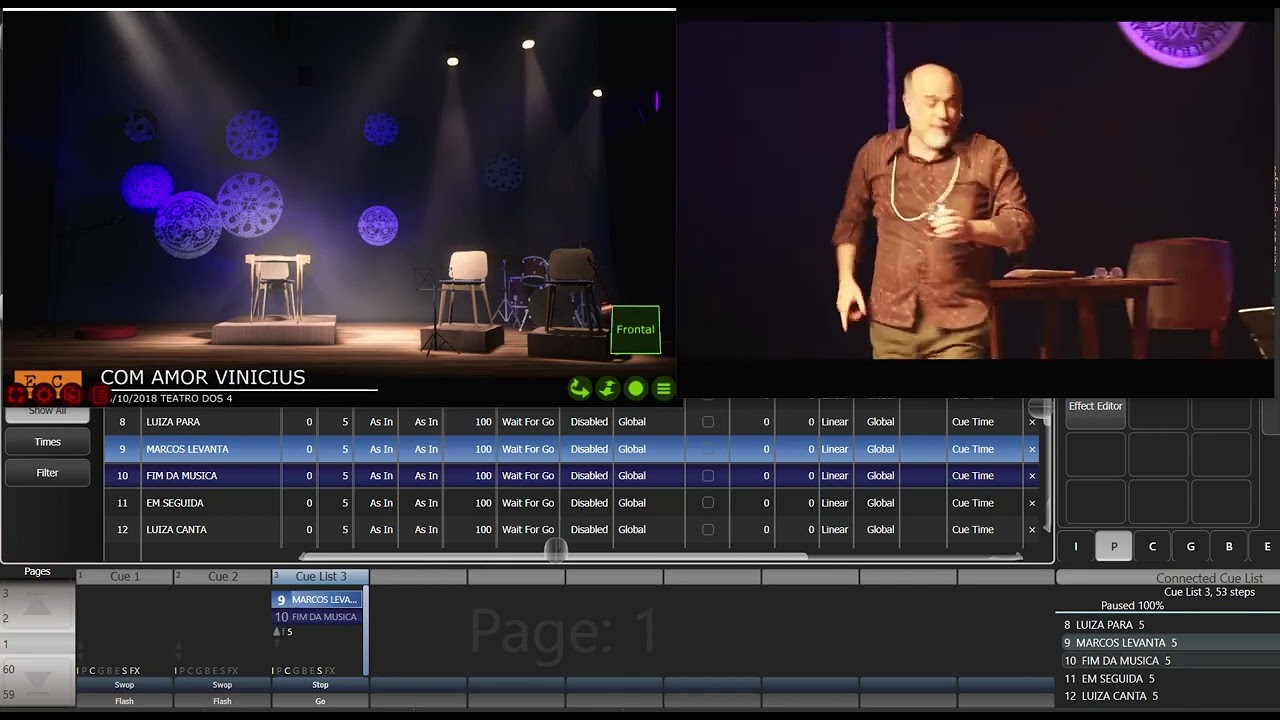
Task: Select 8 LUIZA PARA in Connected Cue List
Action: (x=1168, y=625)
